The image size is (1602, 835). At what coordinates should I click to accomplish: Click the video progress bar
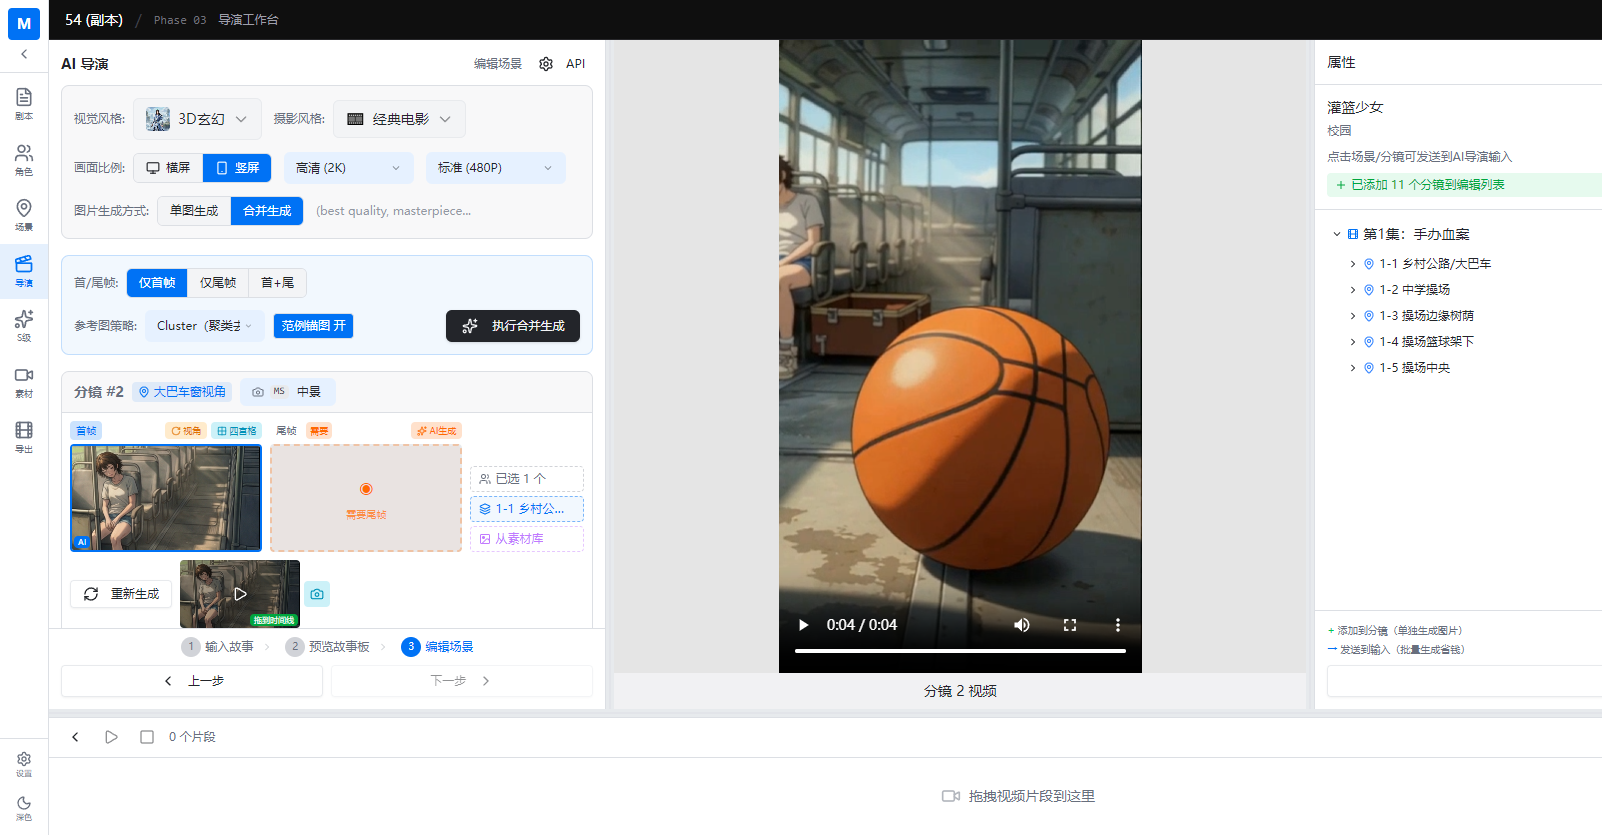point(960,651)
